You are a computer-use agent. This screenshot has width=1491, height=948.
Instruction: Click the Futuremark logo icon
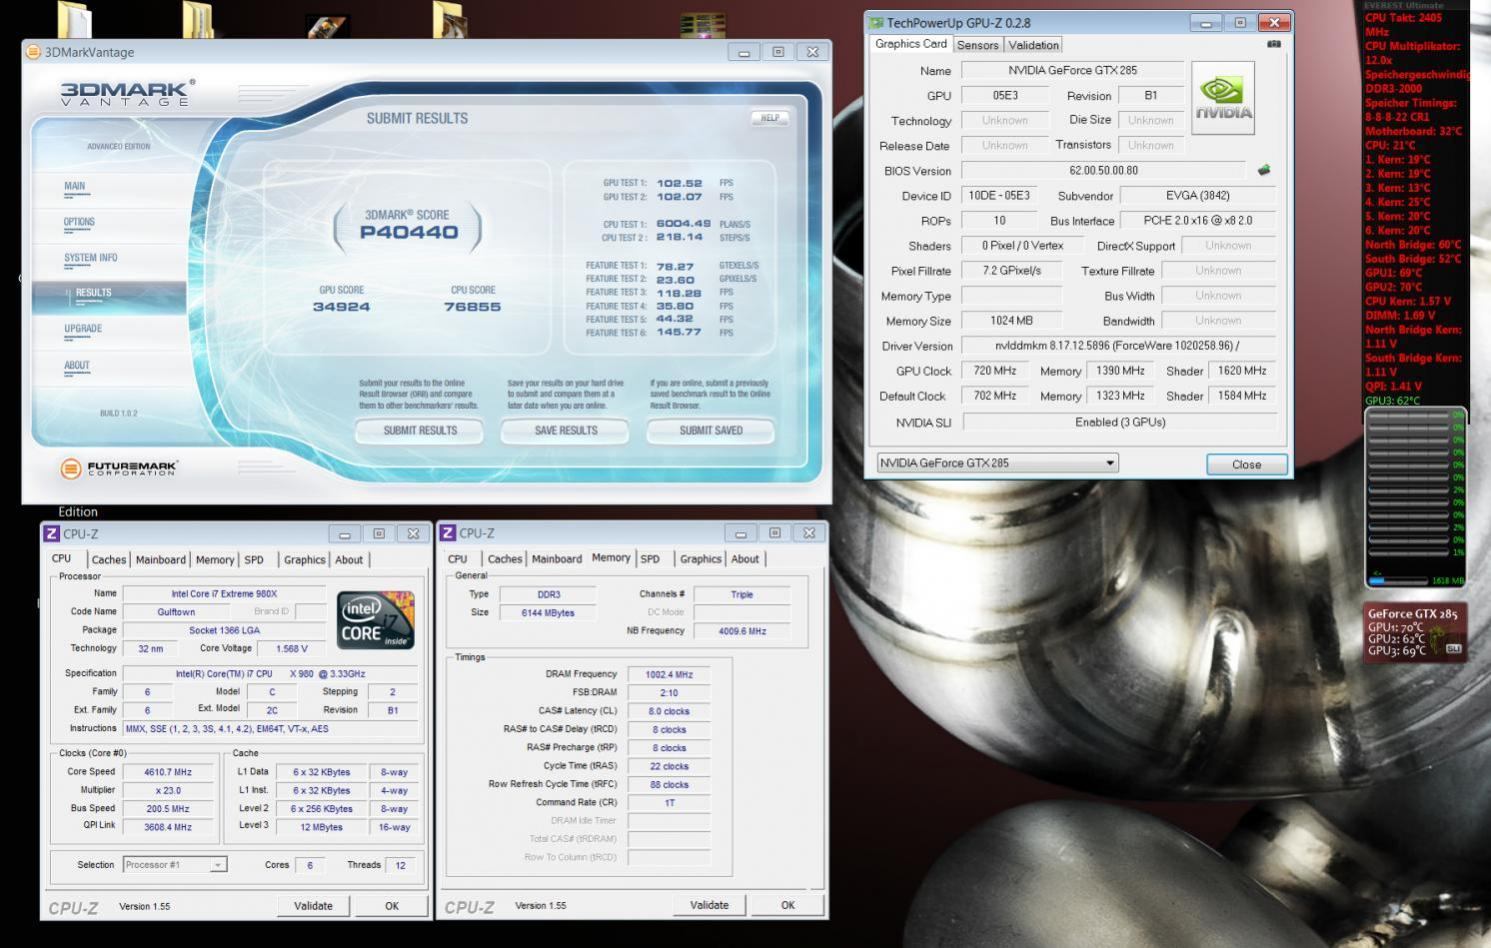70,468
